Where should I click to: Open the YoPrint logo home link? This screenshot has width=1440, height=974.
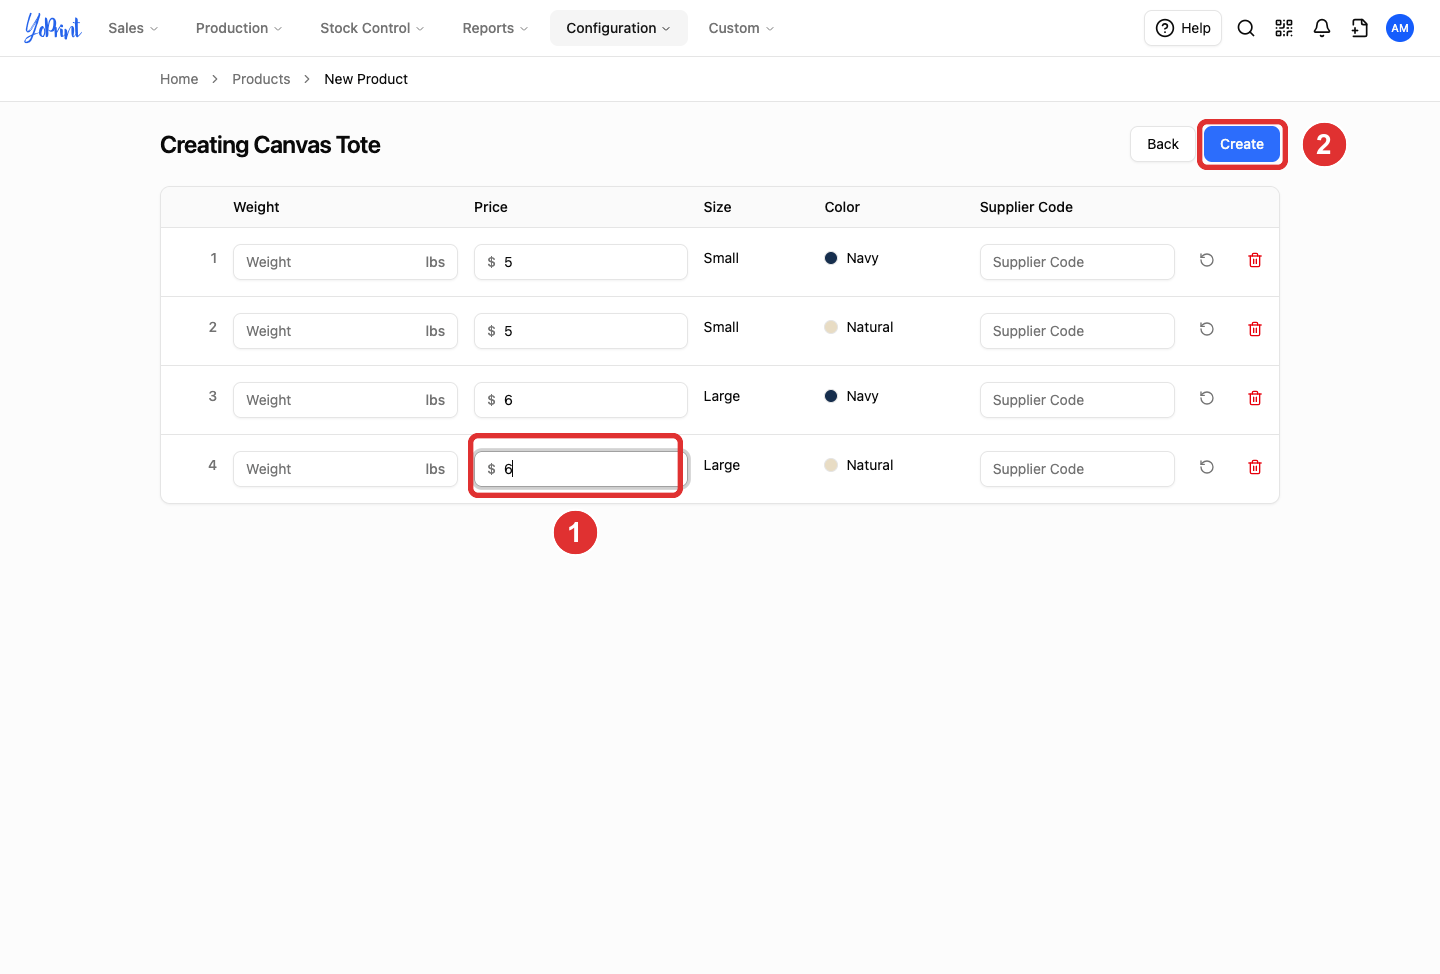[53, 28]
